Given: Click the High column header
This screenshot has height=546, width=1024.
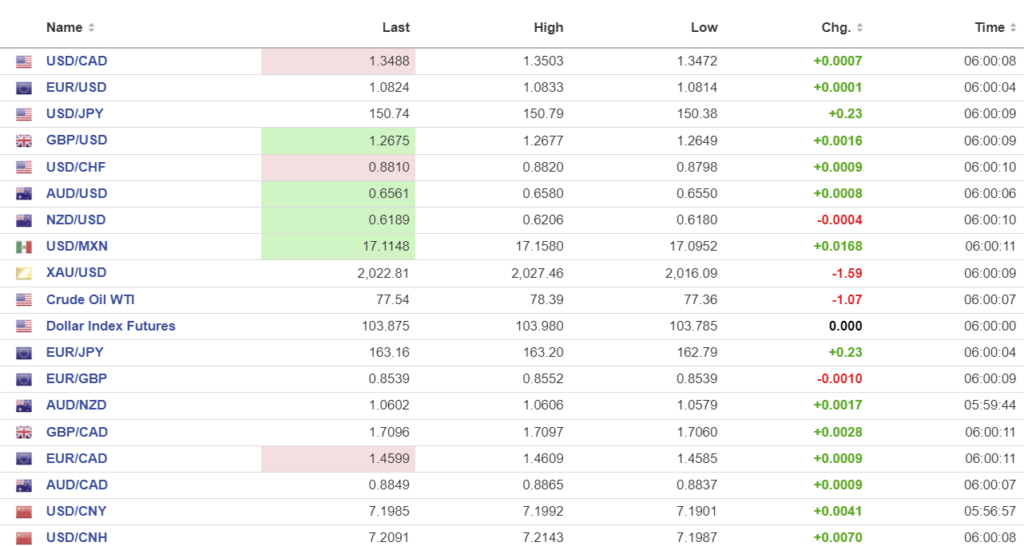Looking at the screenshot, I should 548,27.
